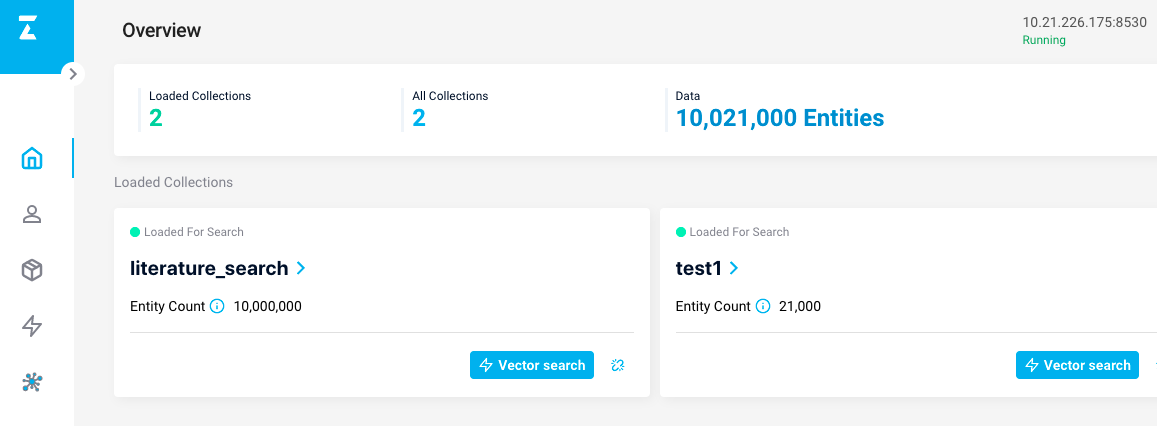Viewport: 1157px width, 426px height.
Task: Click Entity Count info icon for test1
Action: [x=763, y=306]
